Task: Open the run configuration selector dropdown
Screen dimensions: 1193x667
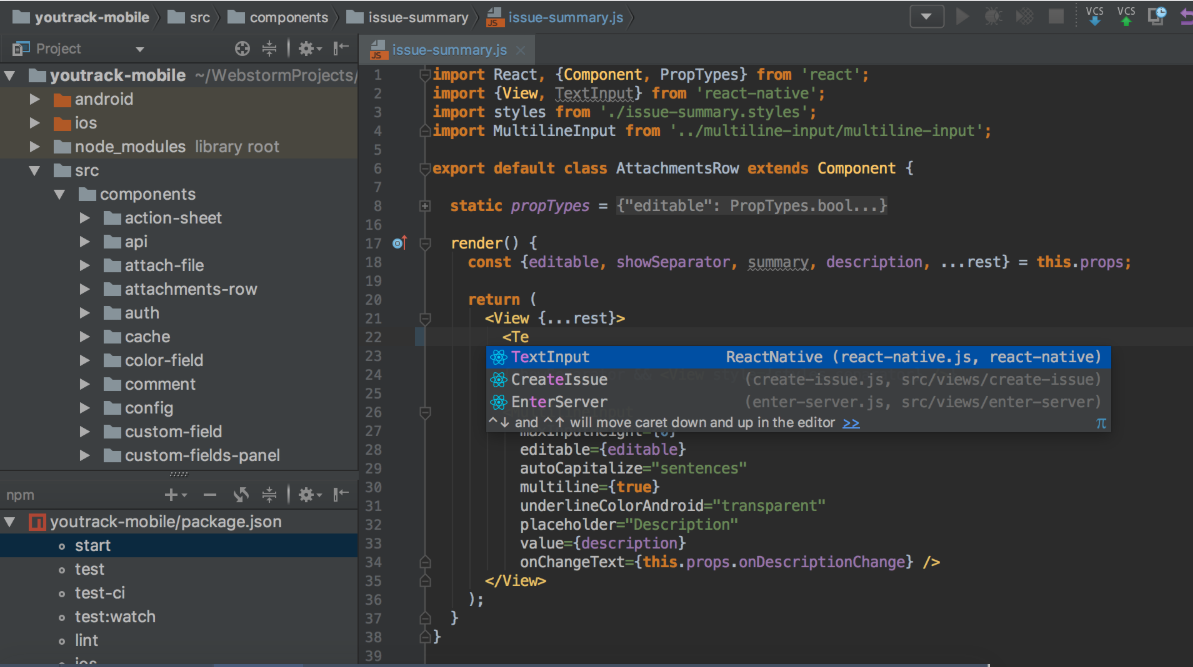Action: [927, 16]
